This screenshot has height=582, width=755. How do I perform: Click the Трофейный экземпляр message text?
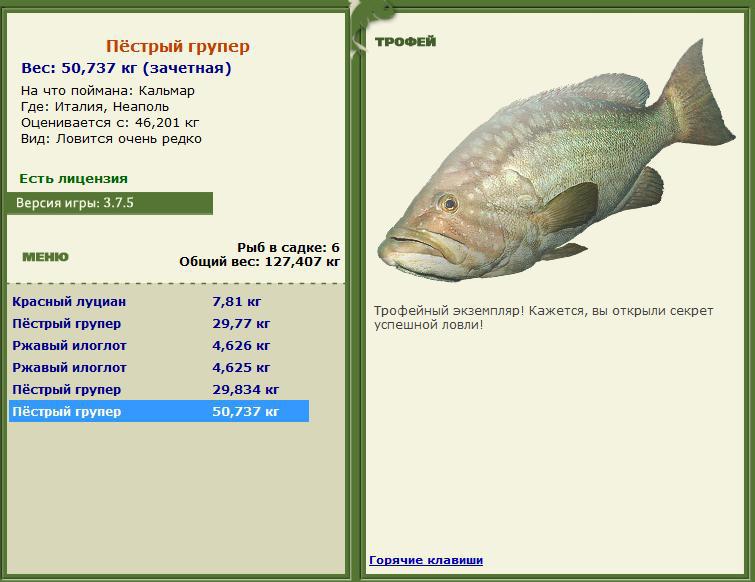[x=544, y=318]
